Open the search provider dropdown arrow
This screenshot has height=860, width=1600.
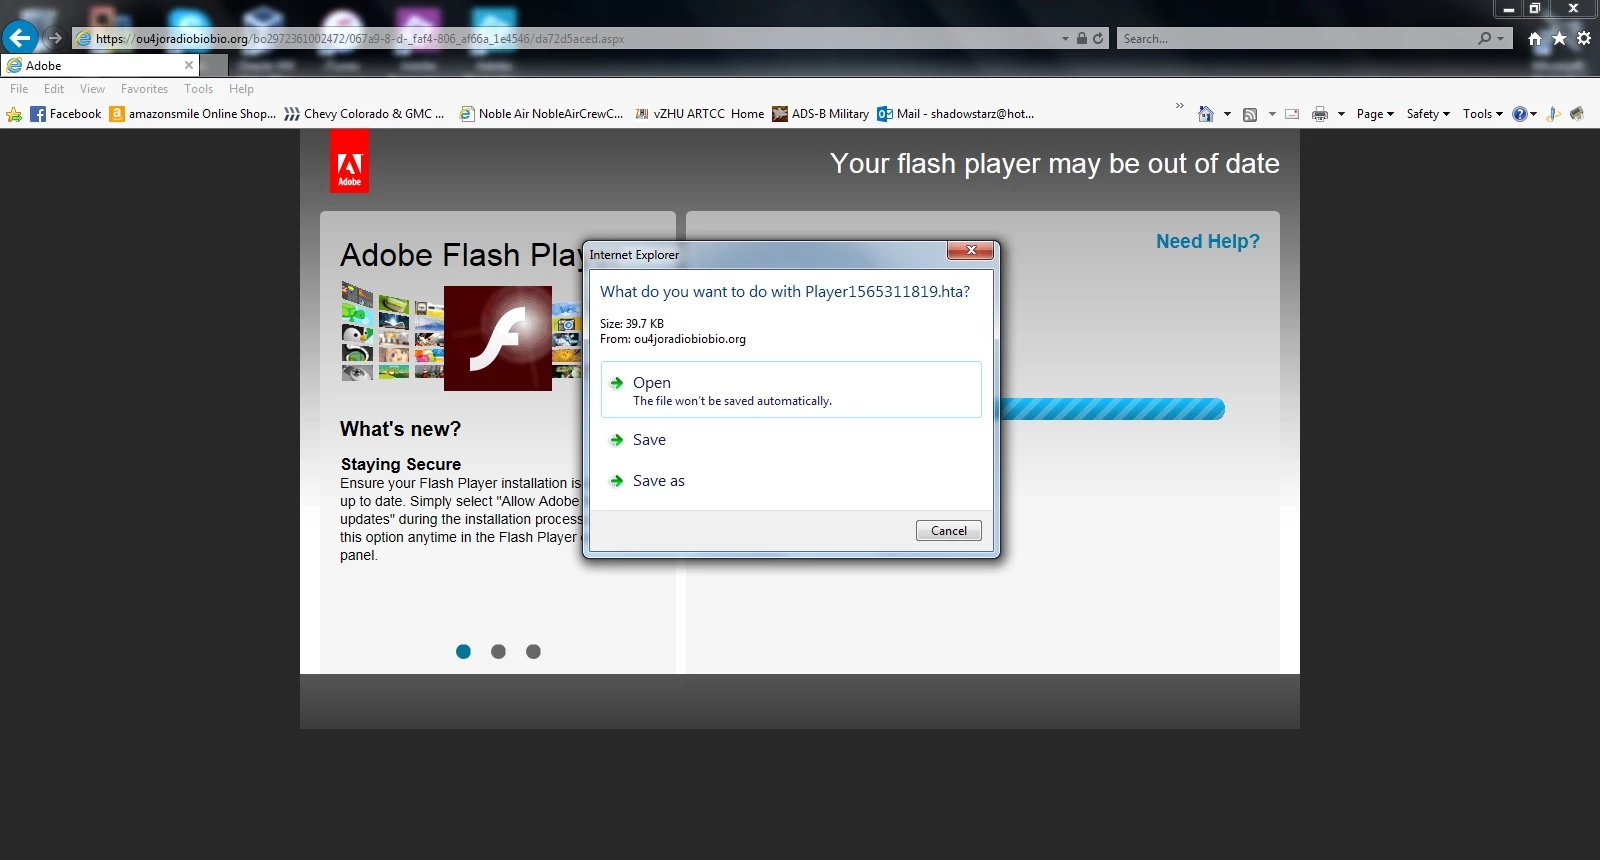point(1501,39)
